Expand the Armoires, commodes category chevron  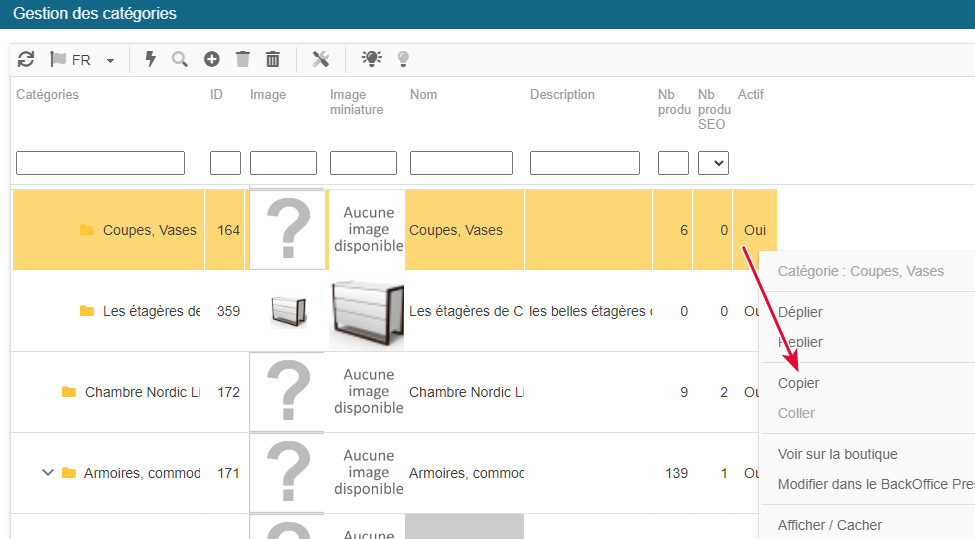47,473
